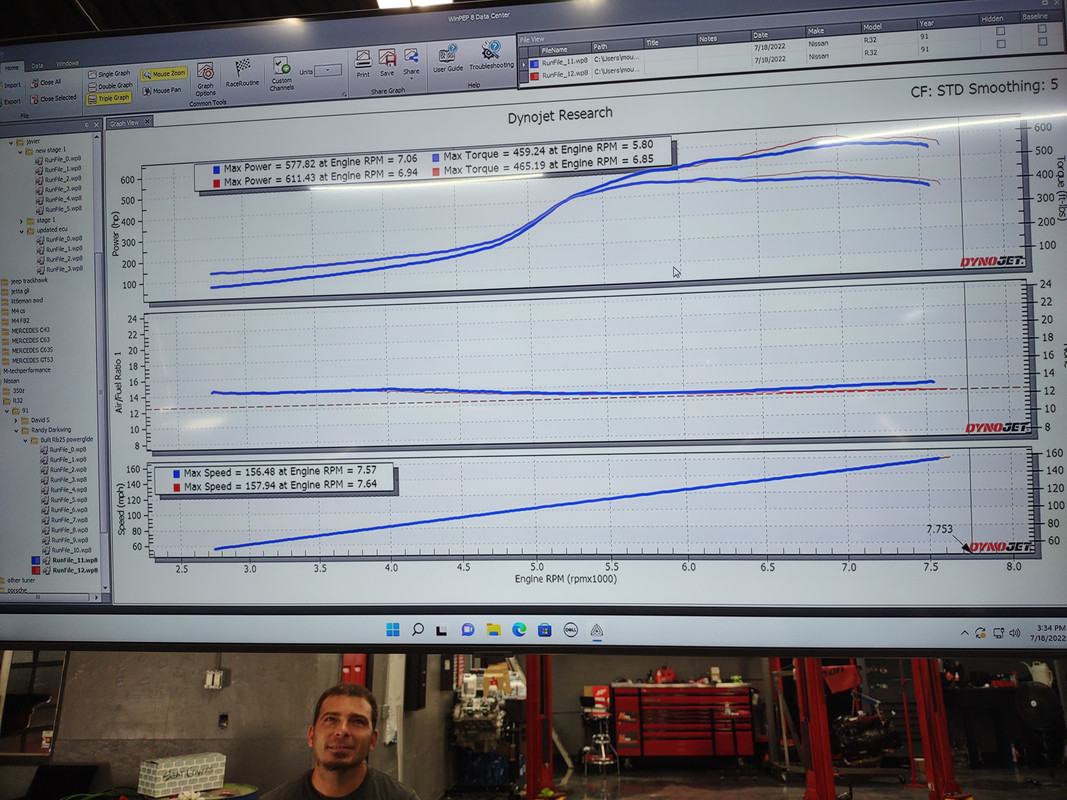1067x800 pixels.
Task: Open the Share graph dropdown icon
Action: coord(411,62)
